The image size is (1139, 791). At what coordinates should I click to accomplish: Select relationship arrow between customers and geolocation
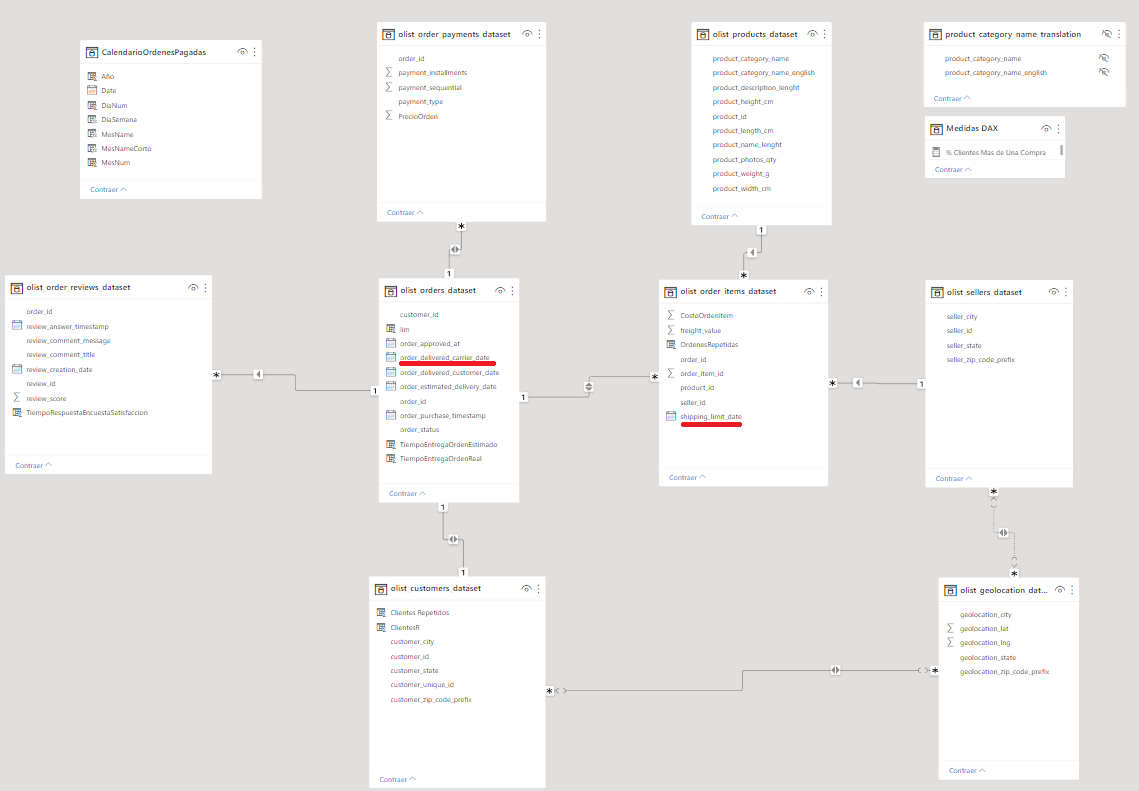tap(835, 670)
